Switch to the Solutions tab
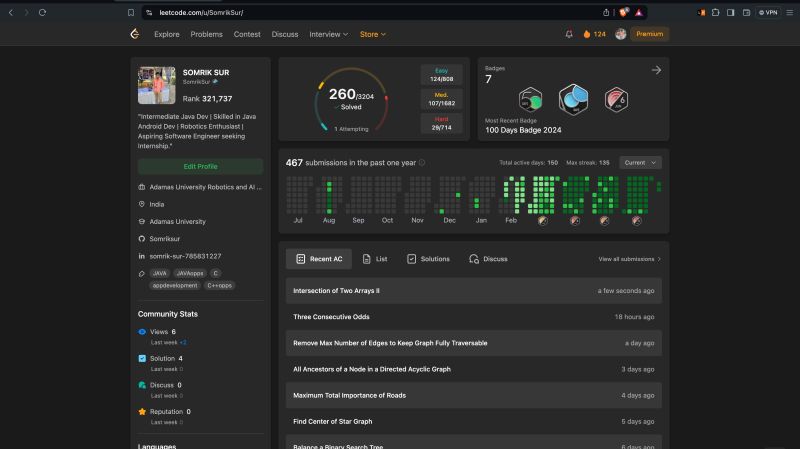This screenshot has width=800, height=449. pos(428,259)
